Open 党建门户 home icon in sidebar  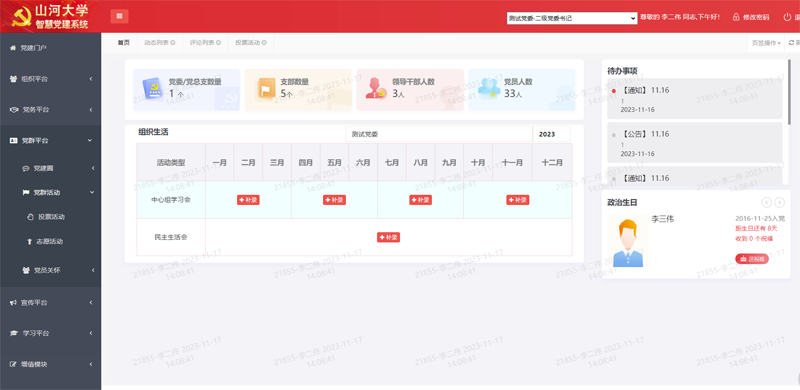(13, 48)
